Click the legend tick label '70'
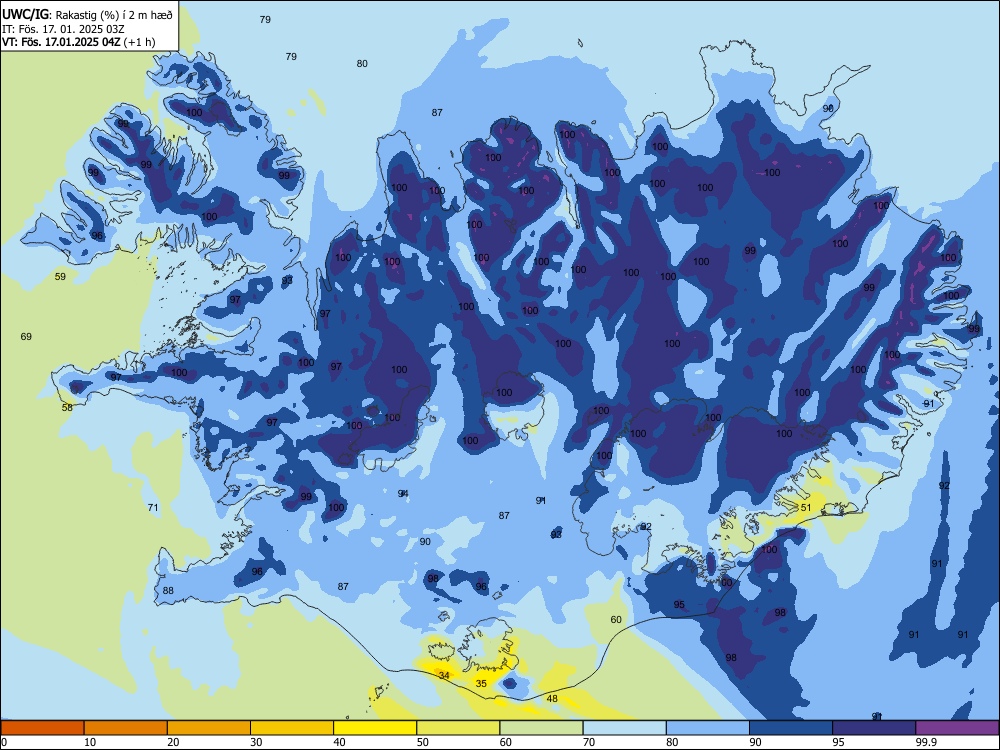Viewport: 1000px width, 750px height. [x=589, y=742]
